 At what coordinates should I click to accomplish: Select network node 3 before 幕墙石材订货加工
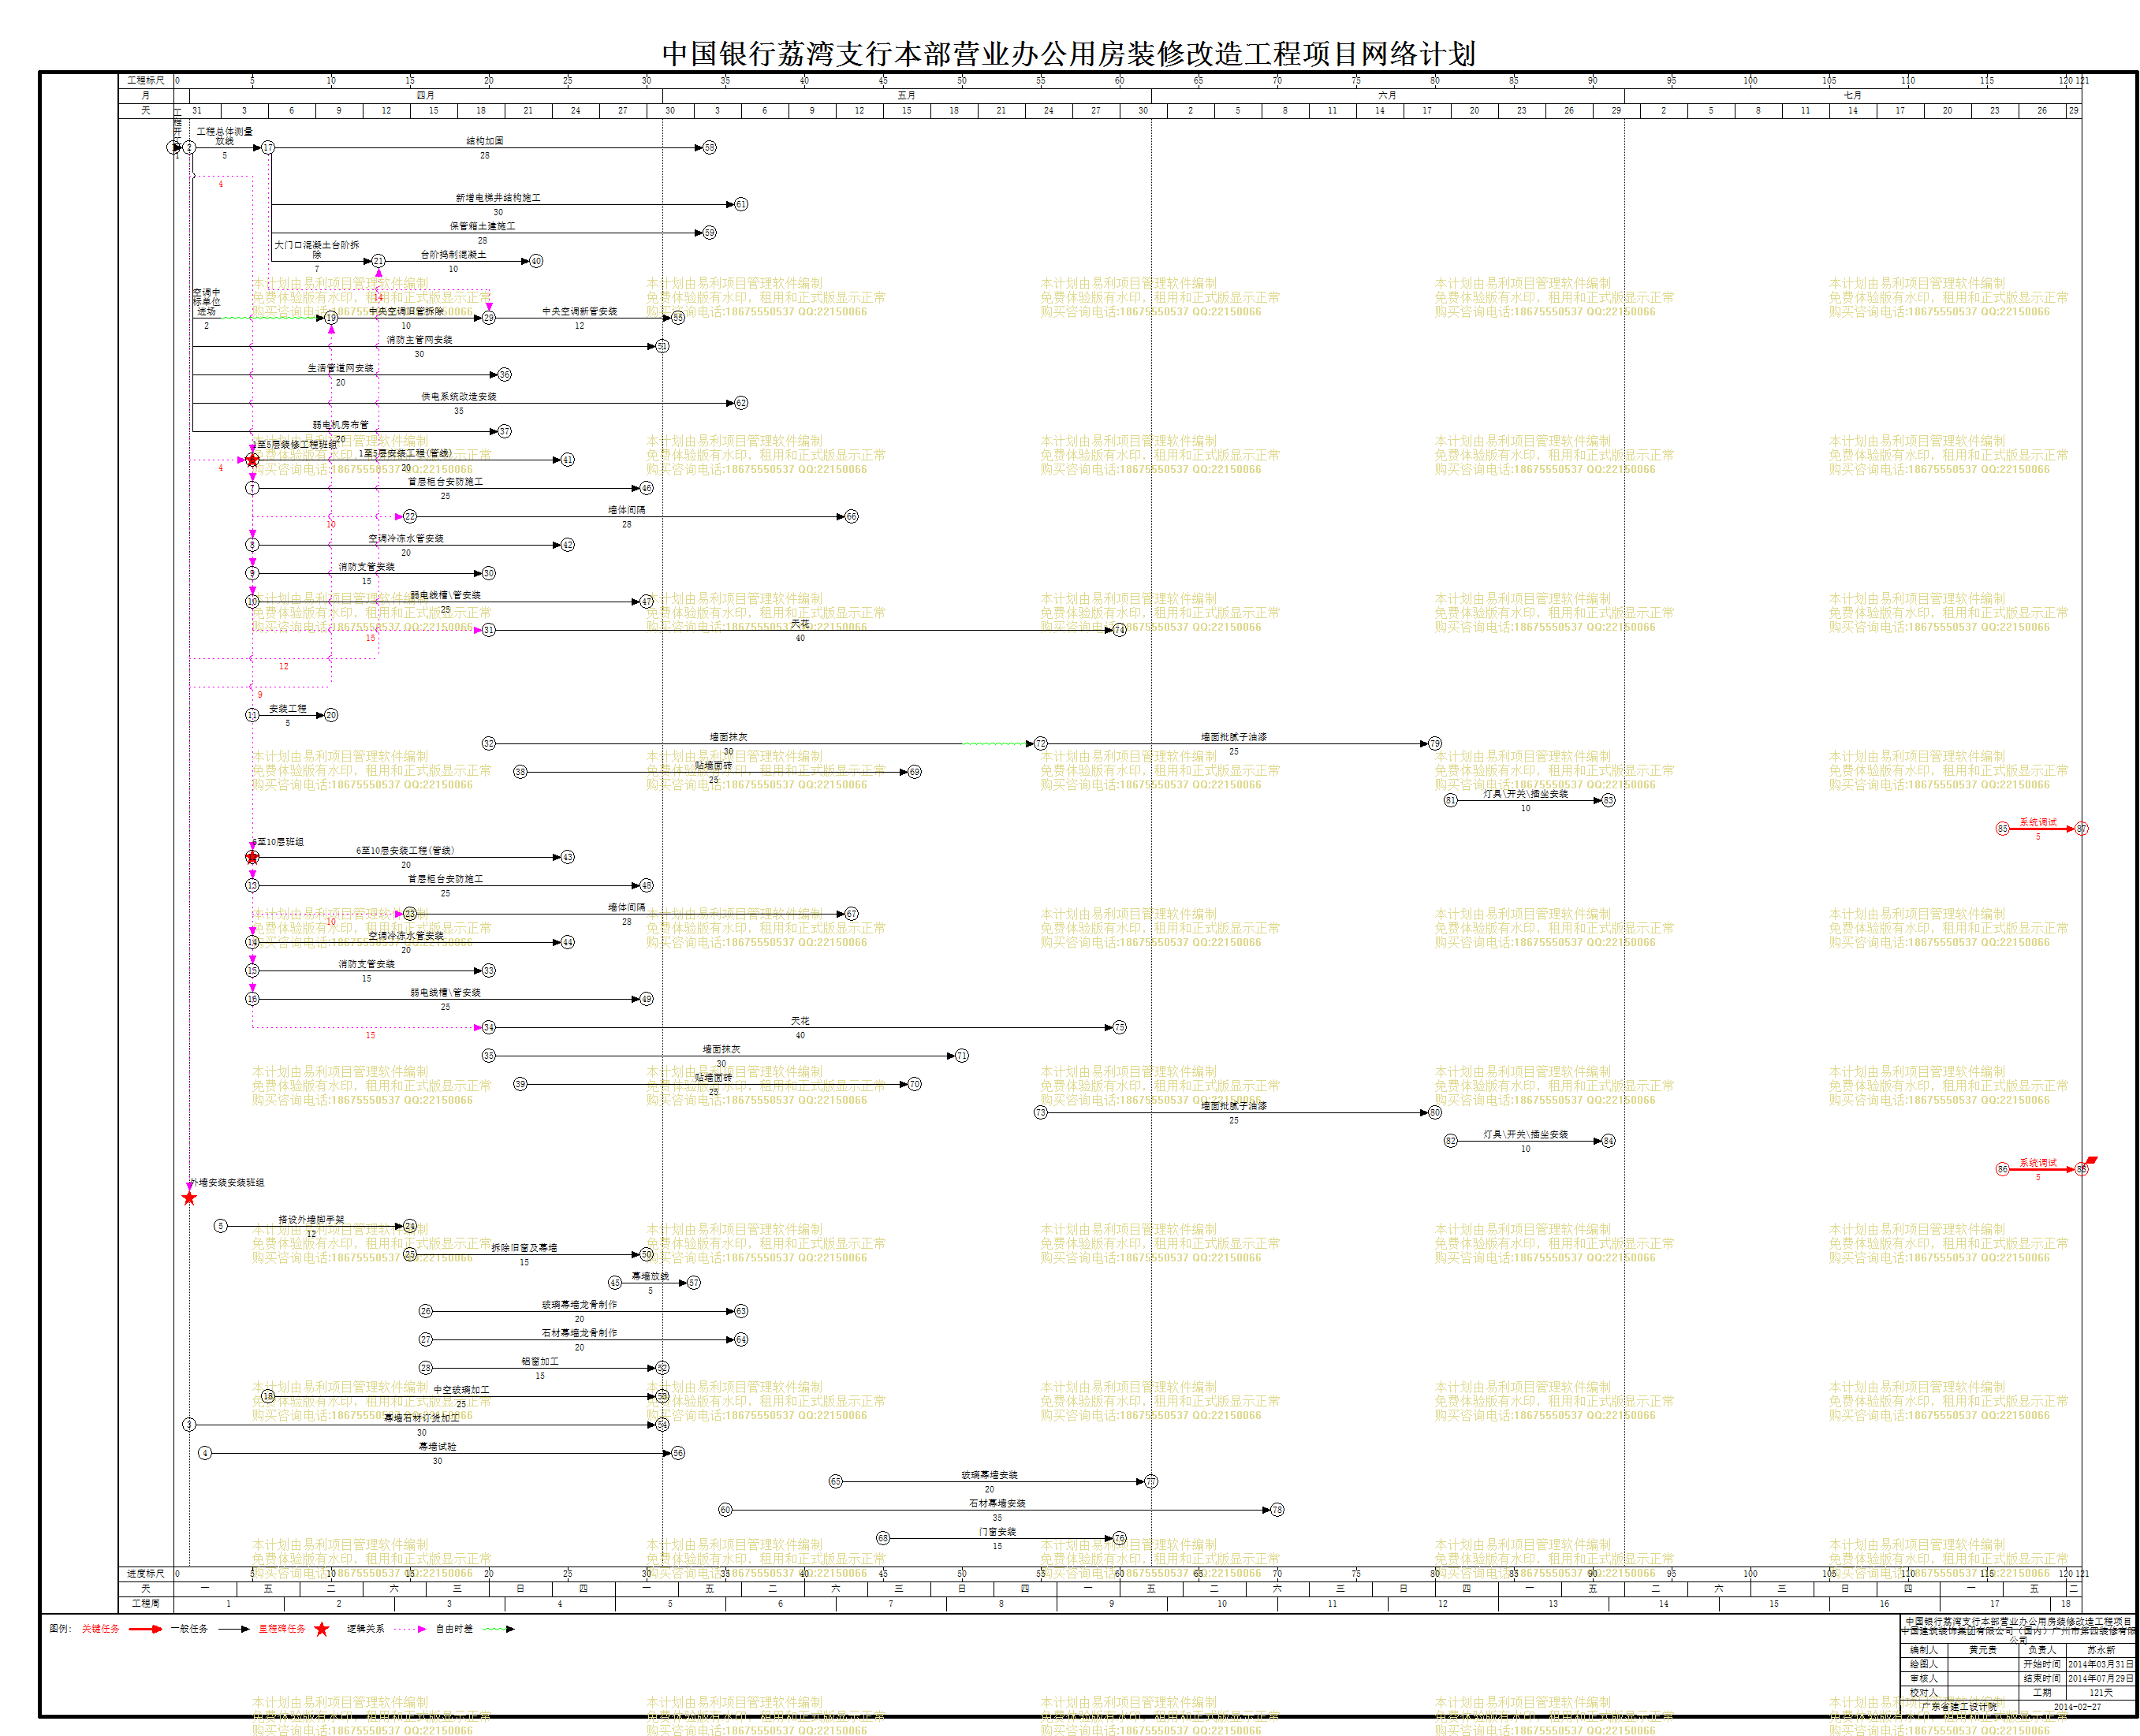pos(189,1425)
